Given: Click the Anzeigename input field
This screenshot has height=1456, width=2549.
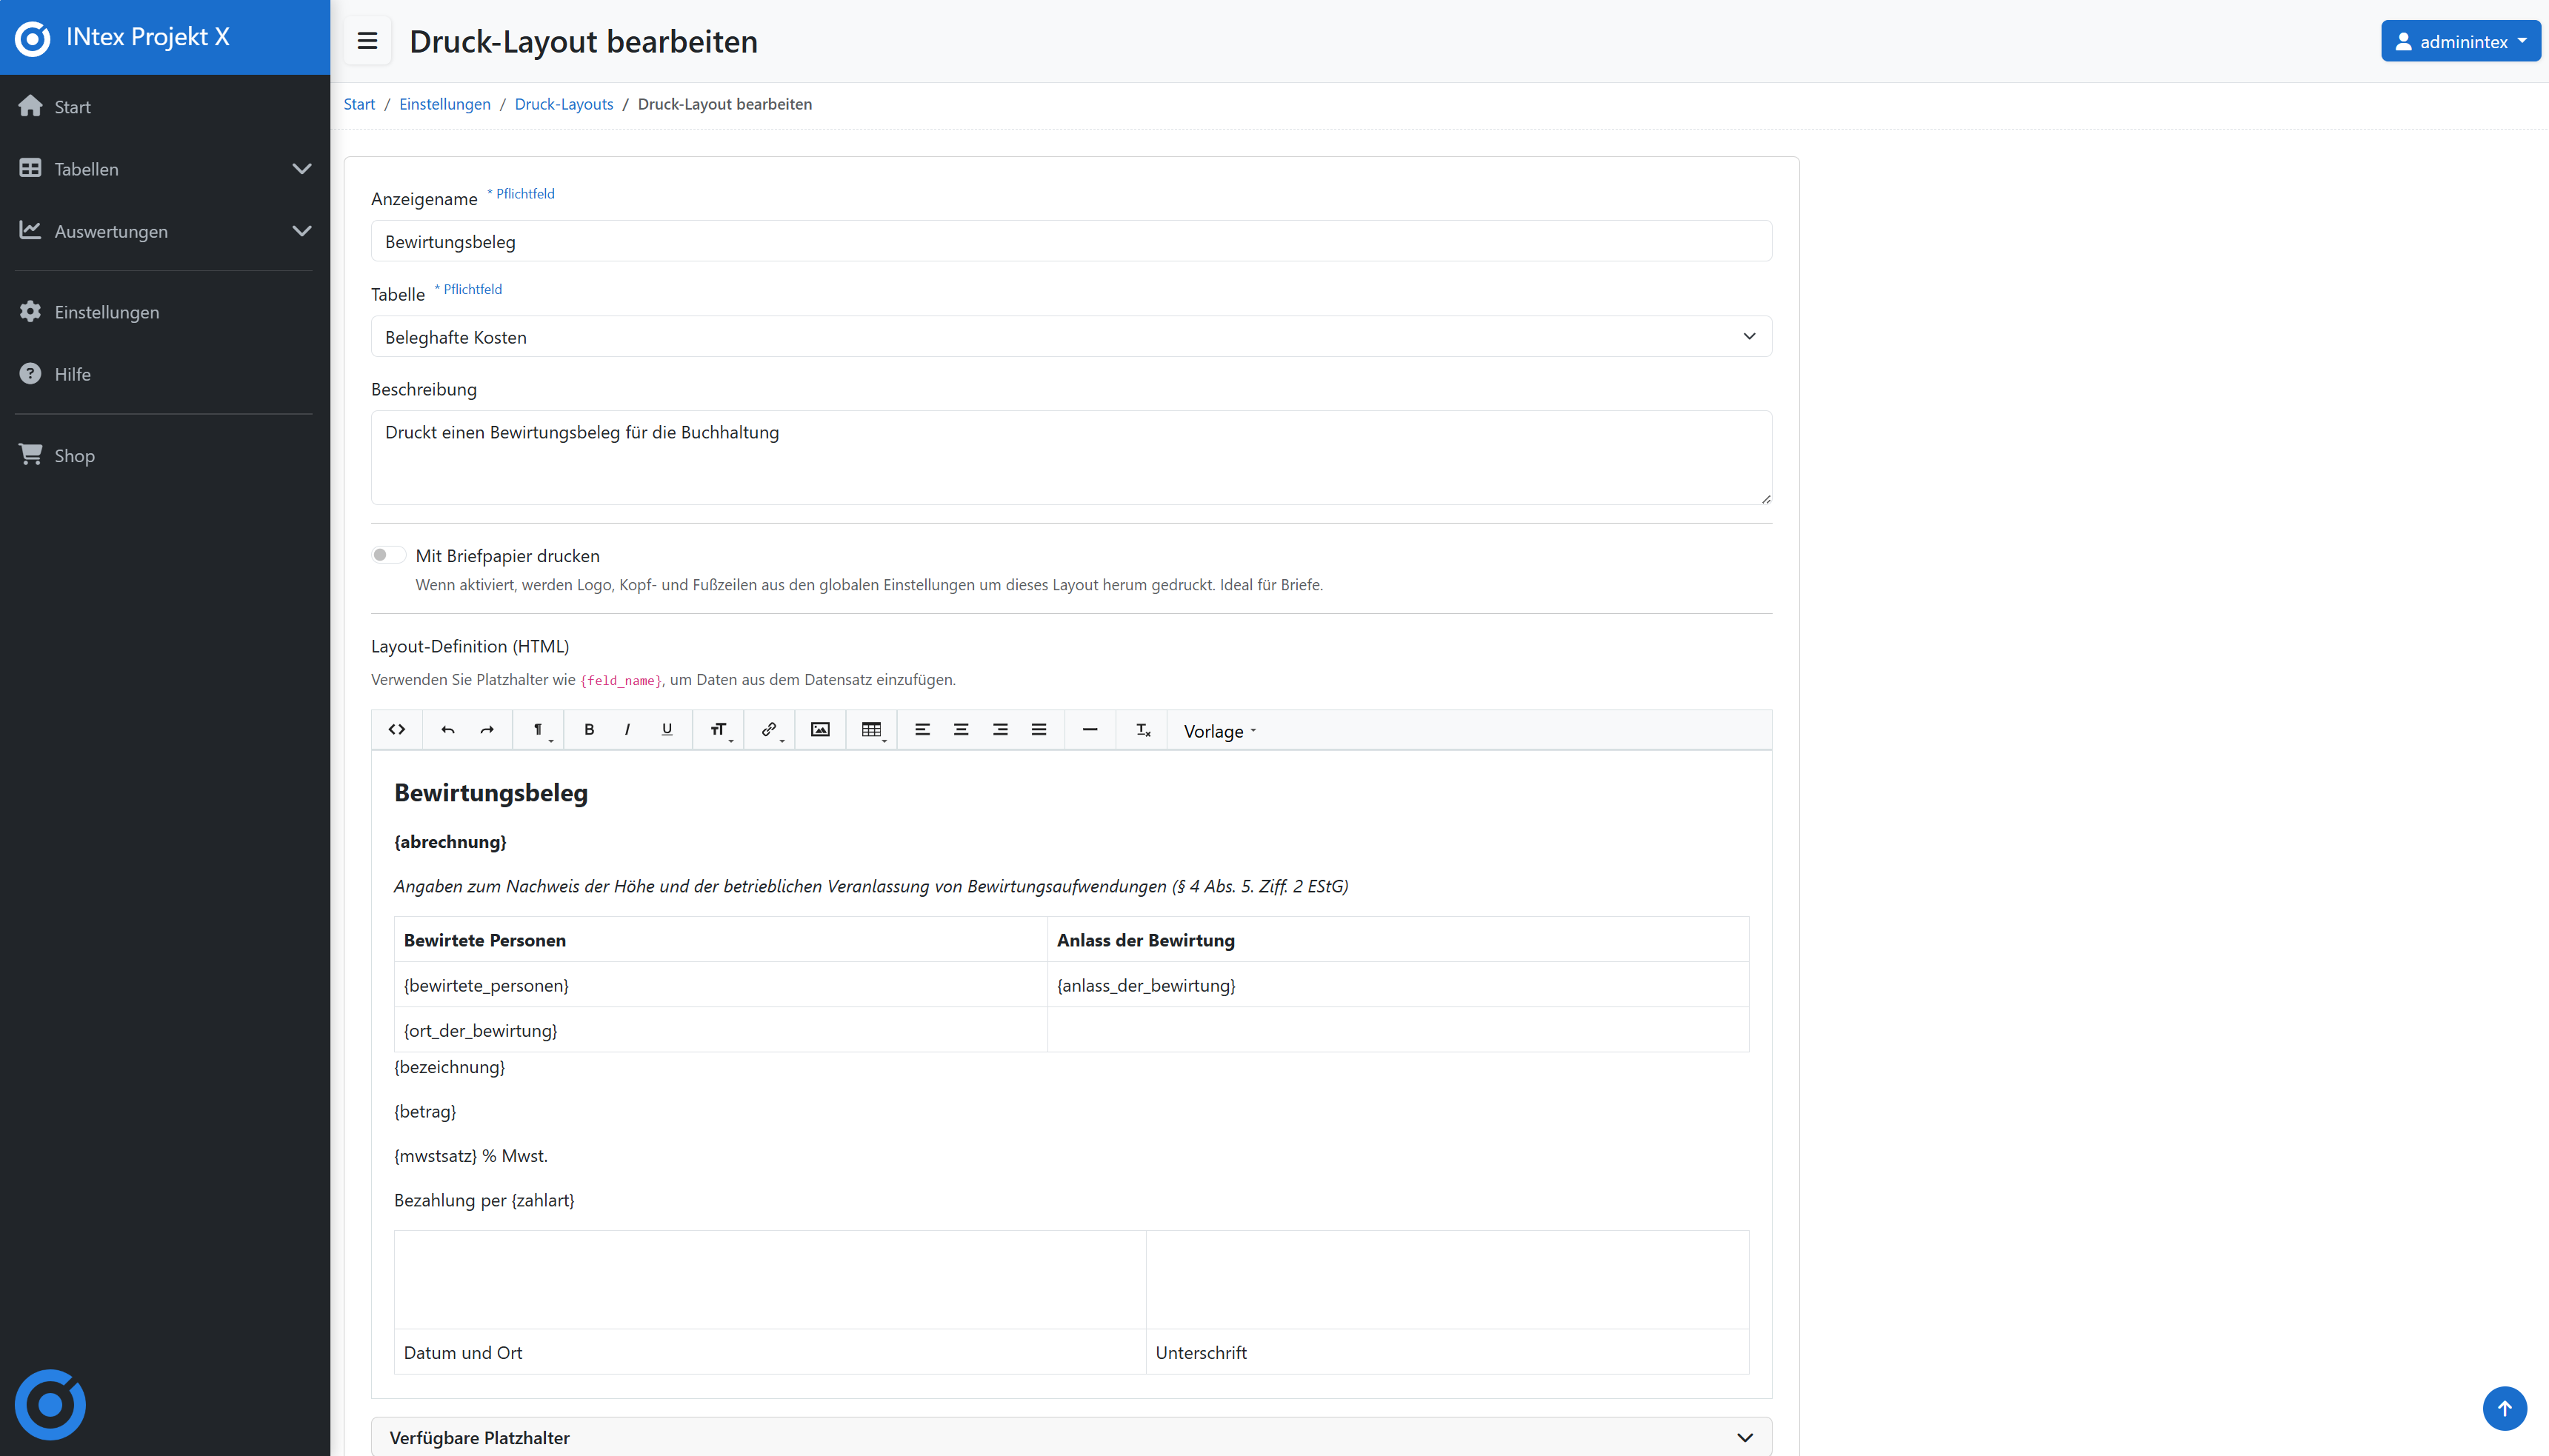Looking at the screenshot, I should click(1070, 241).
